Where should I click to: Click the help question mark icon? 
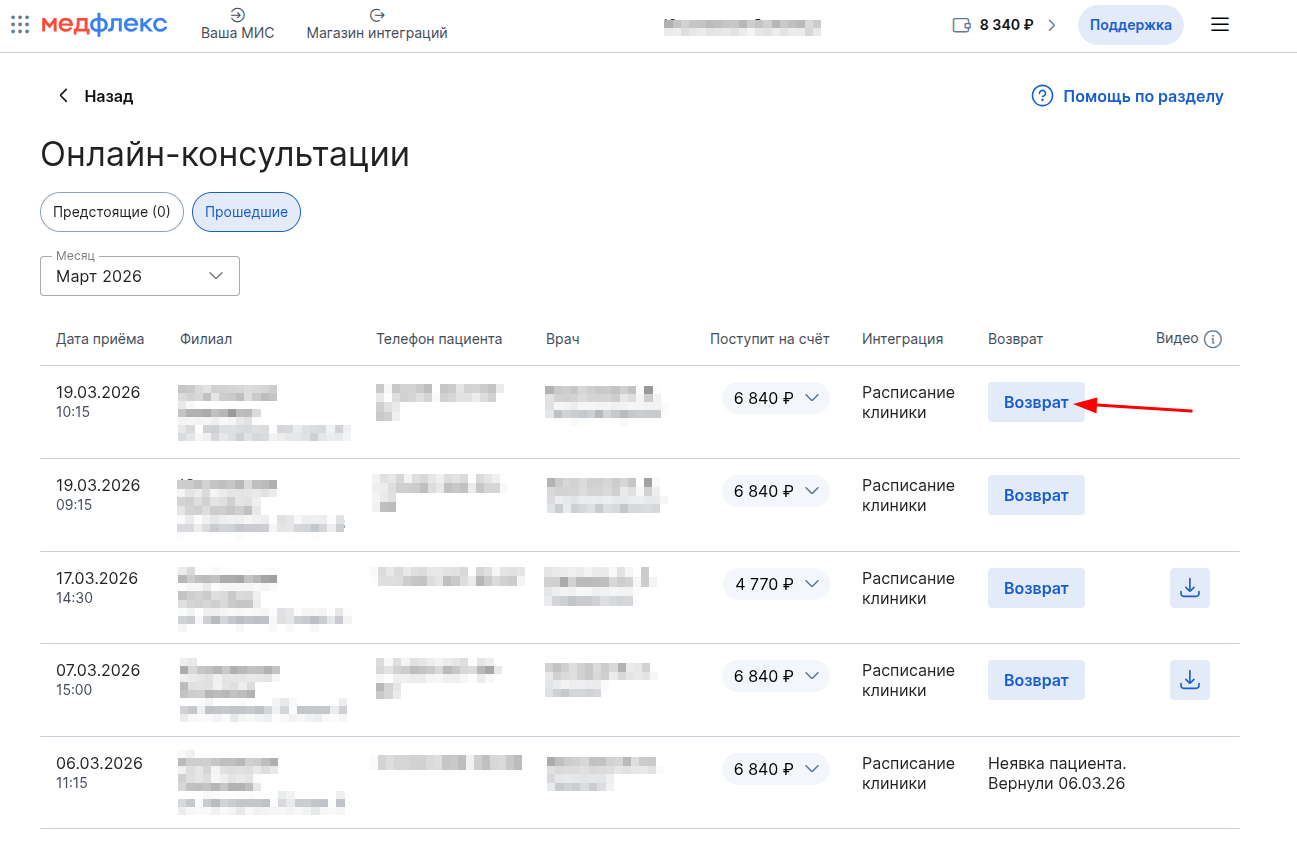click(1042, 96)
